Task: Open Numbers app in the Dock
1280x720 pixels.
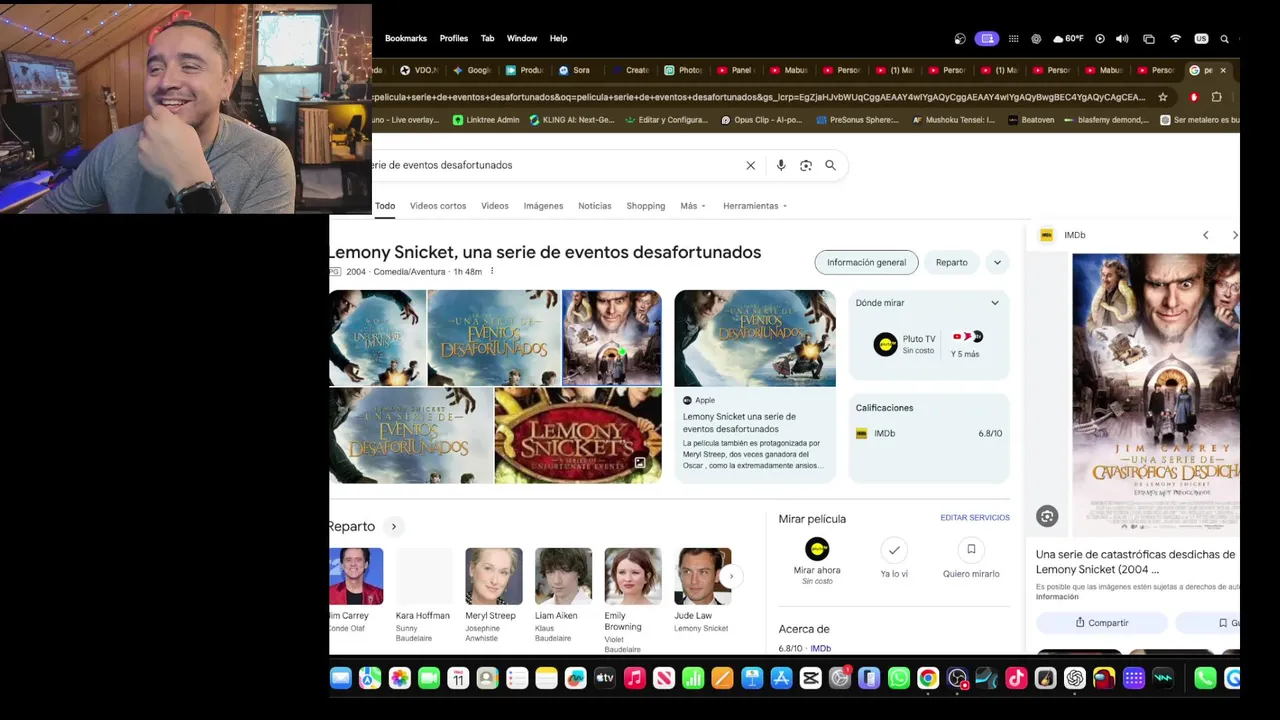Action: click(693, 678)
